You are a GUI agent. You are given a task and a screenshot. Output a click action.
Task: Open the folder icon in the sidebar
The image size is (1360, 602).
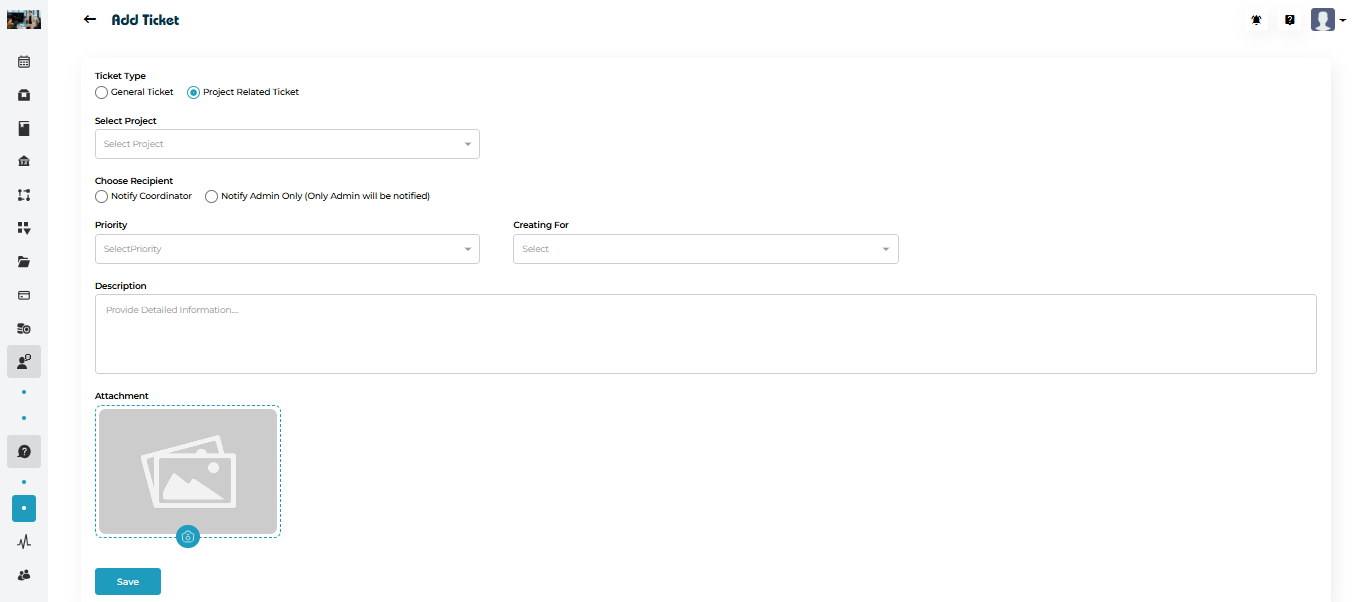tap(24, 262)
